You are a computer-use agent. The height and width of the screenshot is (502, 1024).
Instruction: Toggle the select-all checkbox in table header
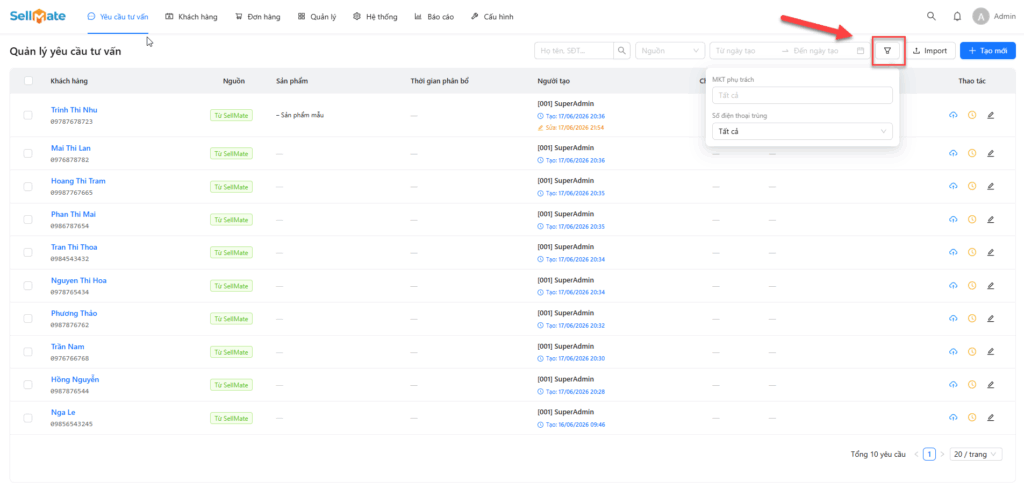(28, 81)
